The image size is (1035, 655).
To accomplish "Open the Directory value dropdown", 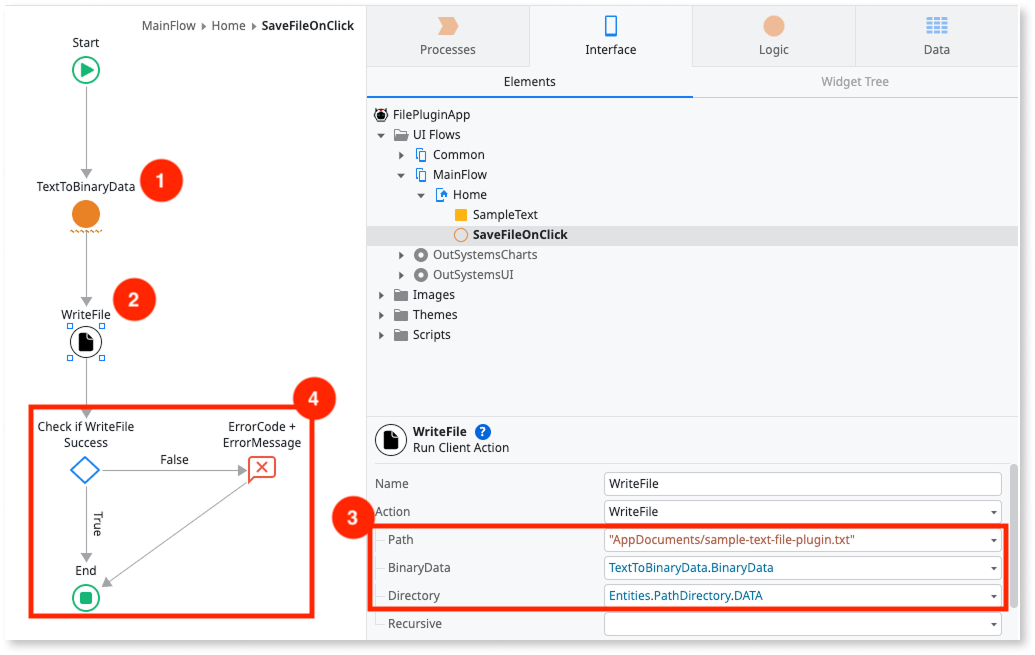I will tap(993, 596).
